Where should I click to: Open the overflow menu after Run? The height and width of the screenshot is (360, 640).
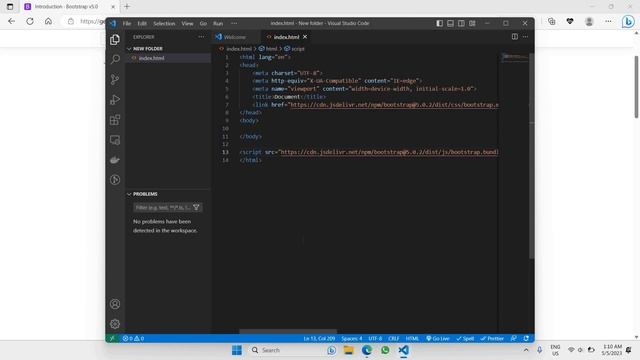pyautogui.click(x=234, y=23)
